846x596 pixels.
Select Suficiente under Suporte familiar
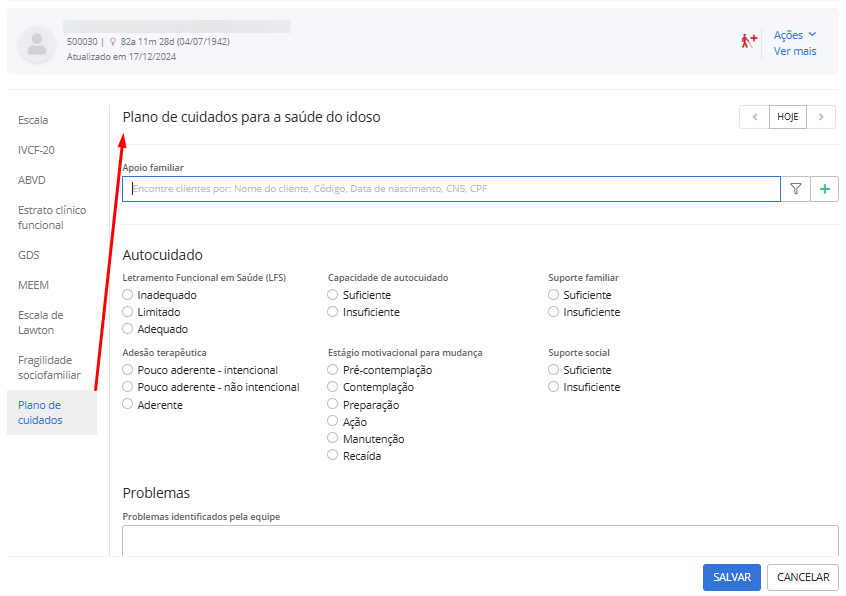click(x=553, y=294)
